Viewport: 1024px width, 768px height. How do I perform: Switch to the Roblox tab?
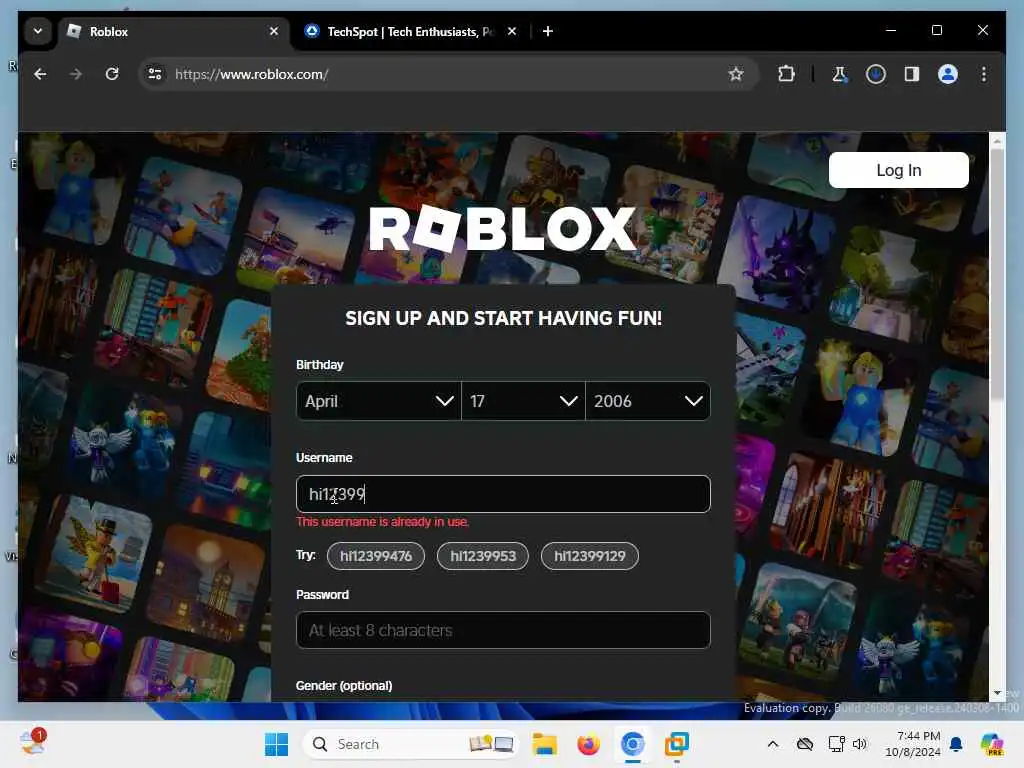(174, 31)
